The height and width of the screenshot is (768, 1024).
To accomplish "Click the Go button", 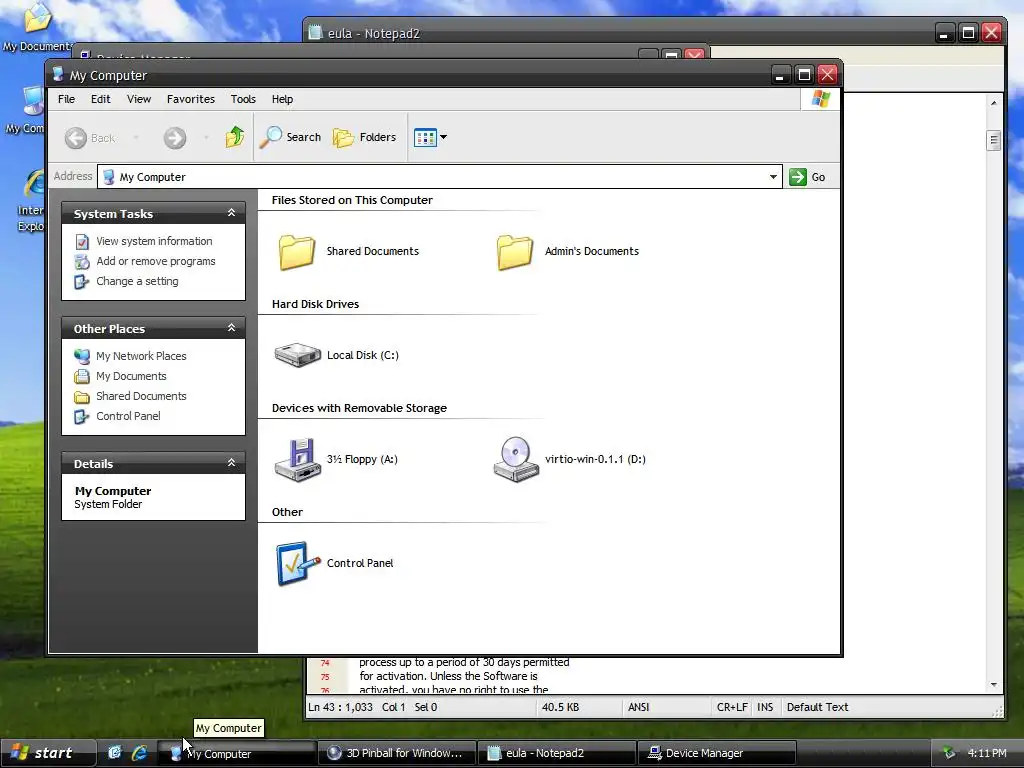I will pyautogui.click(x=808, y=177).
